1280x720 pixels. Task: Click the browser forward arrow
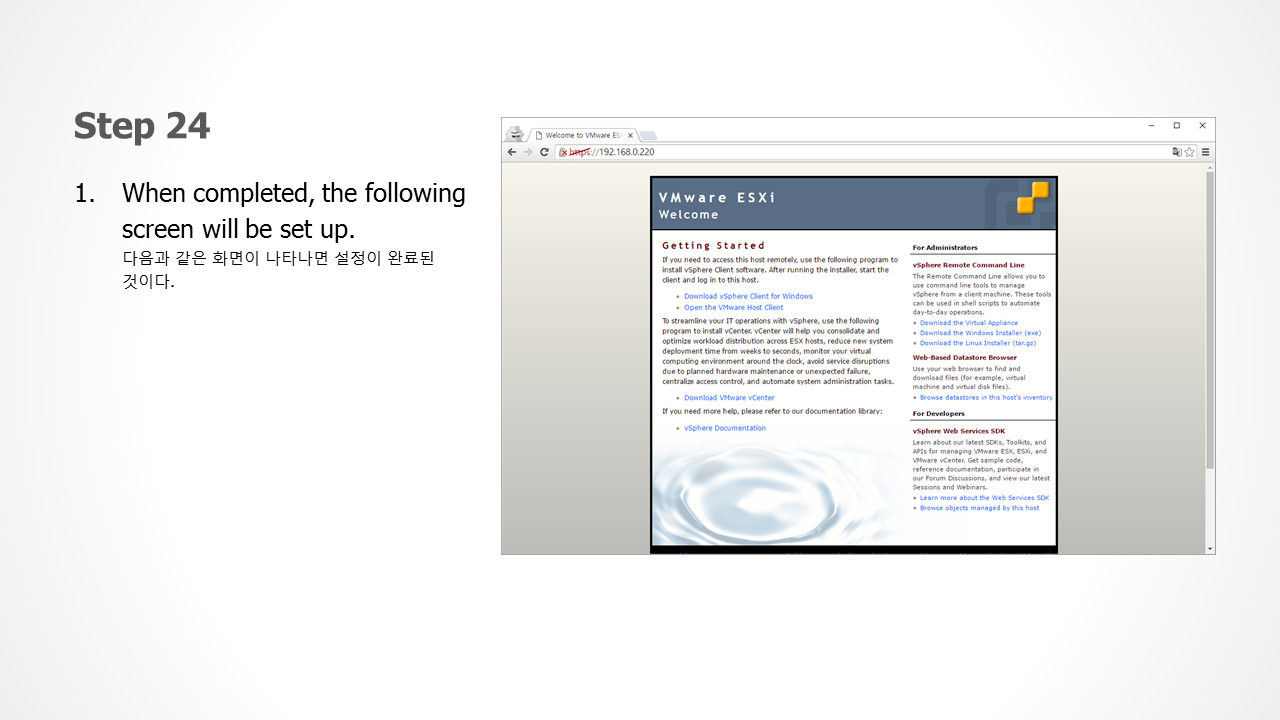528,152
